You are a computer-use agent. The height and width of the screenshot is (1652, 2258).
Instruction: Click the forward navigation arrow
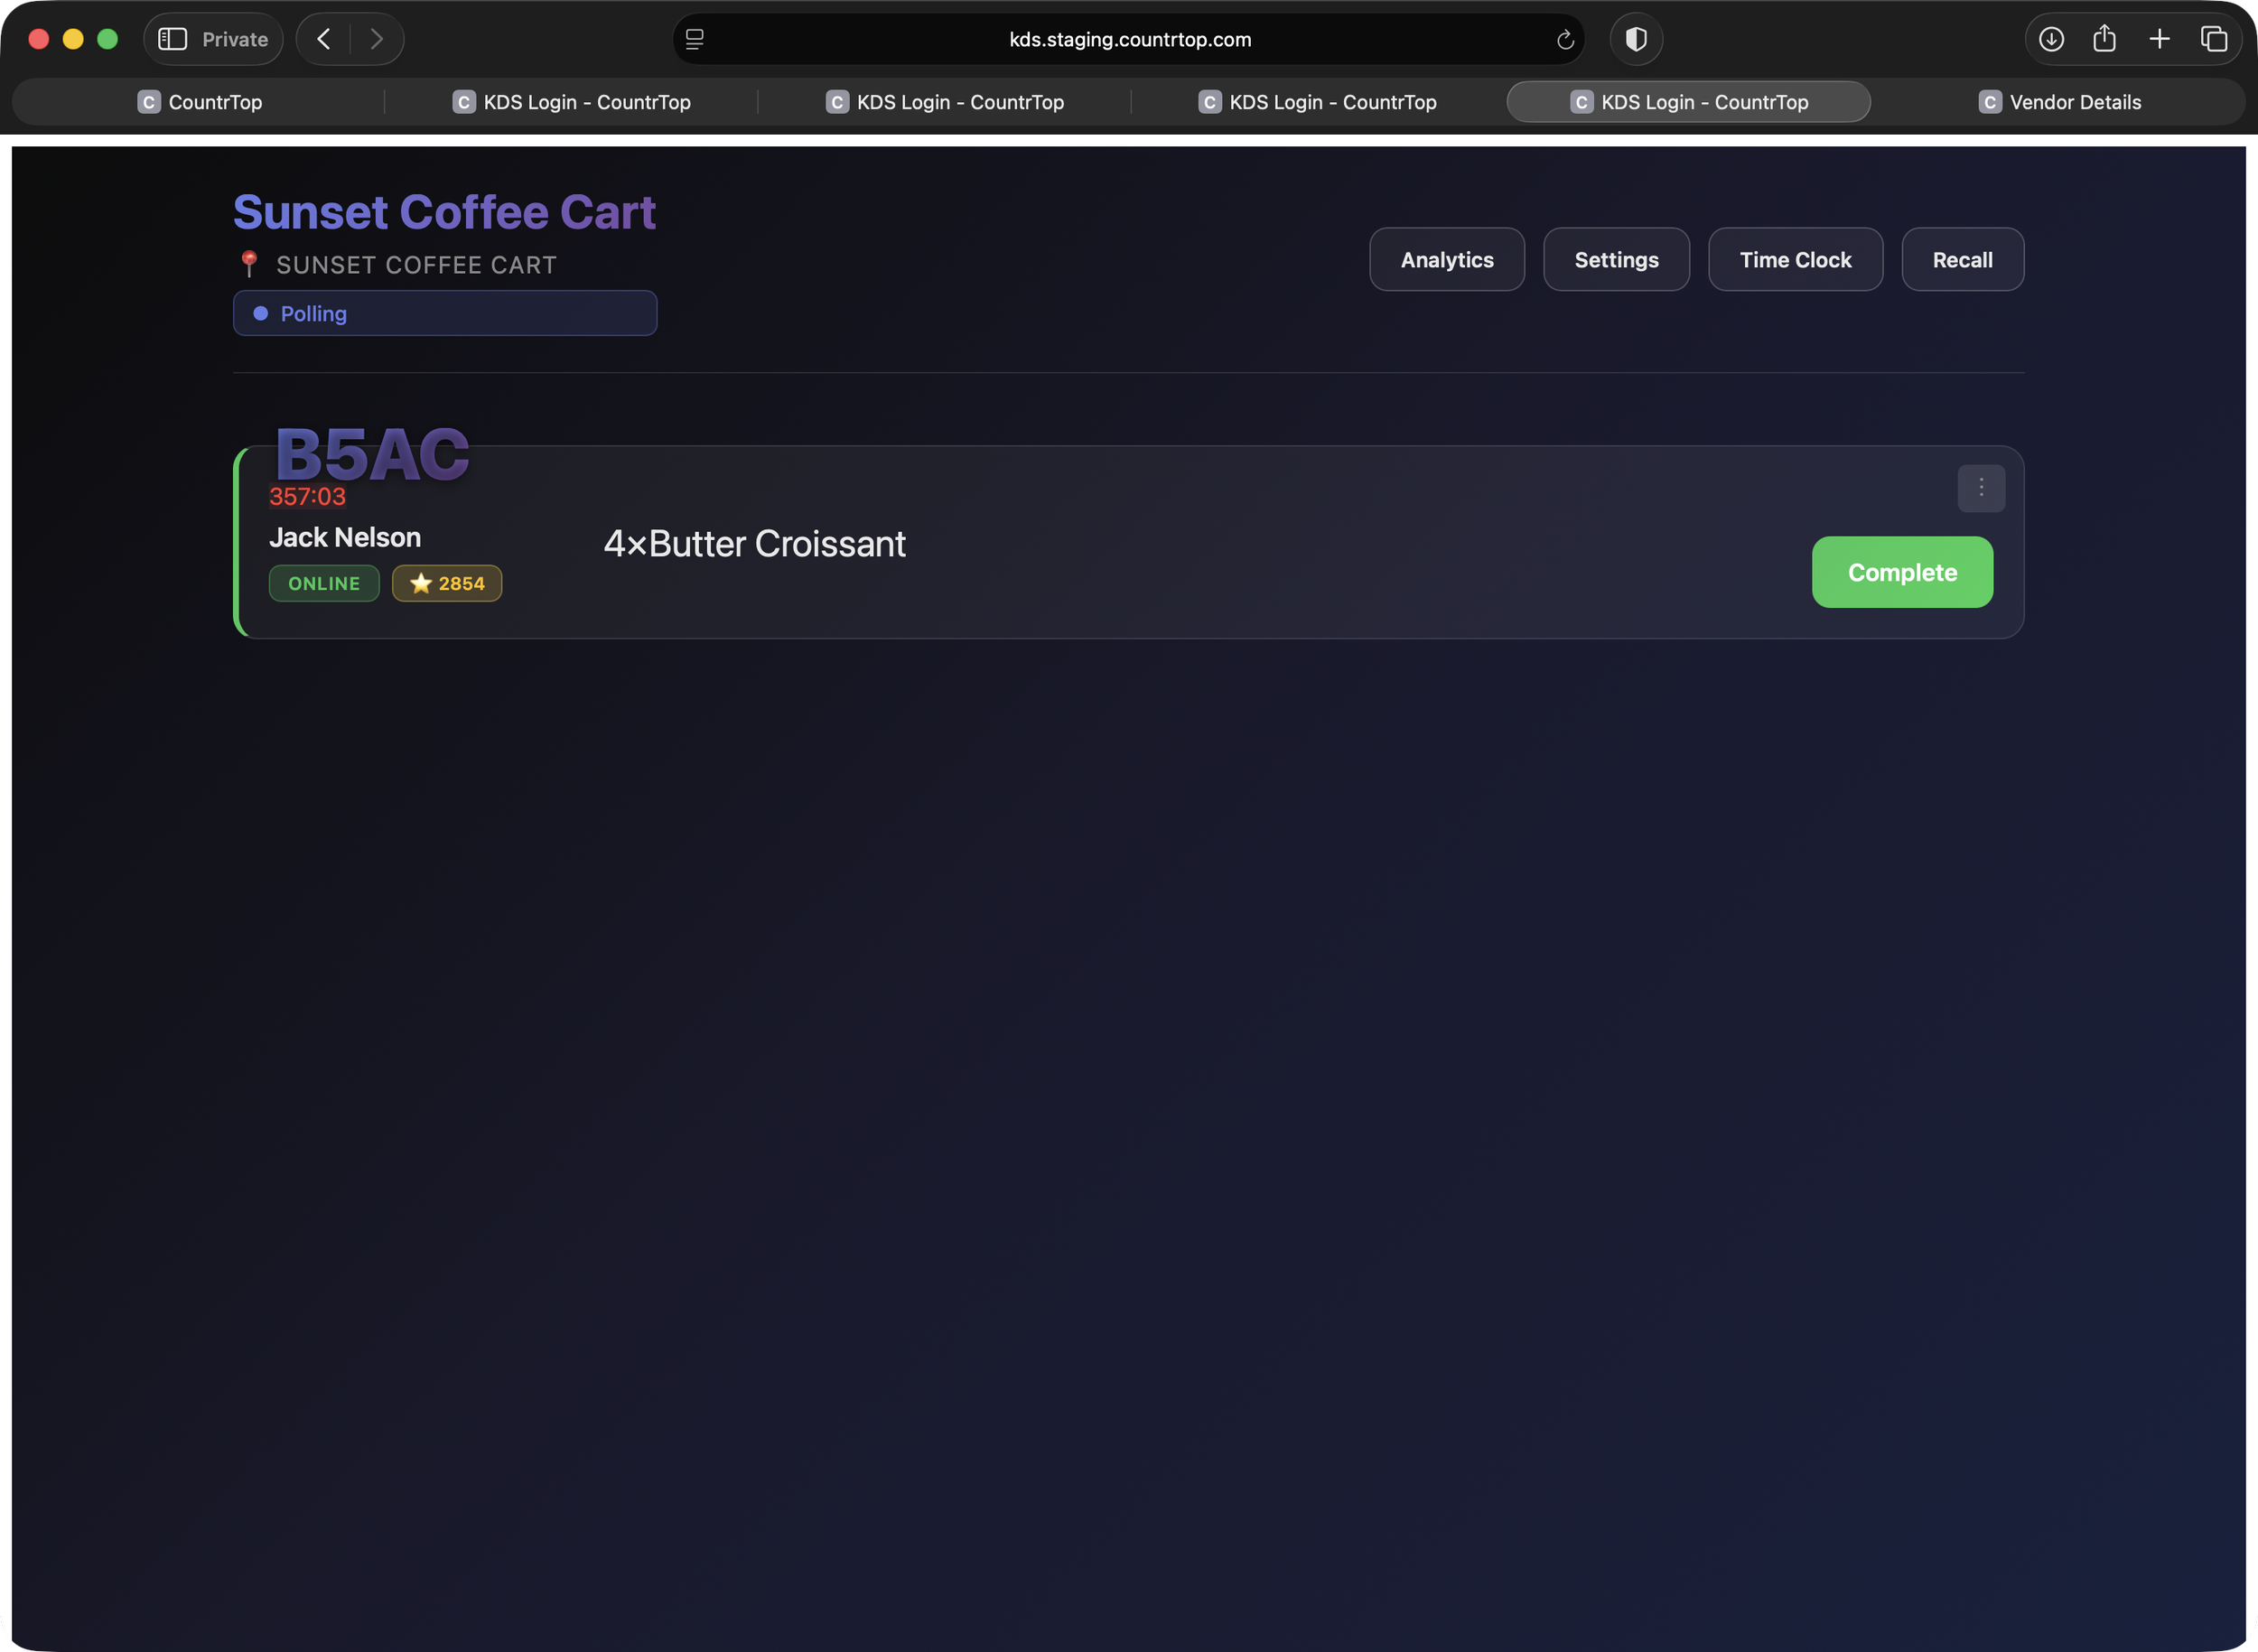pyautogui.click(x=377, y=39)
